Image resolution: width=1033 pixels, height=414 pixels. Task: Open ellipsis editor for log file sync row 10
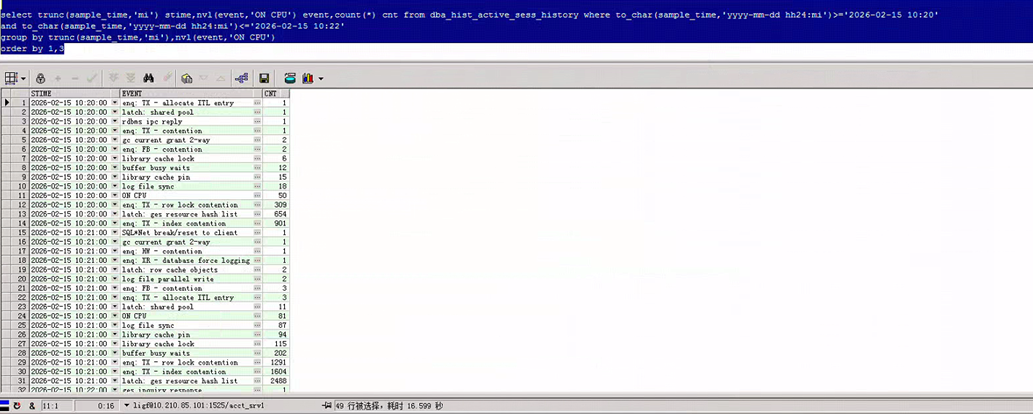click(x=258, y=187)
